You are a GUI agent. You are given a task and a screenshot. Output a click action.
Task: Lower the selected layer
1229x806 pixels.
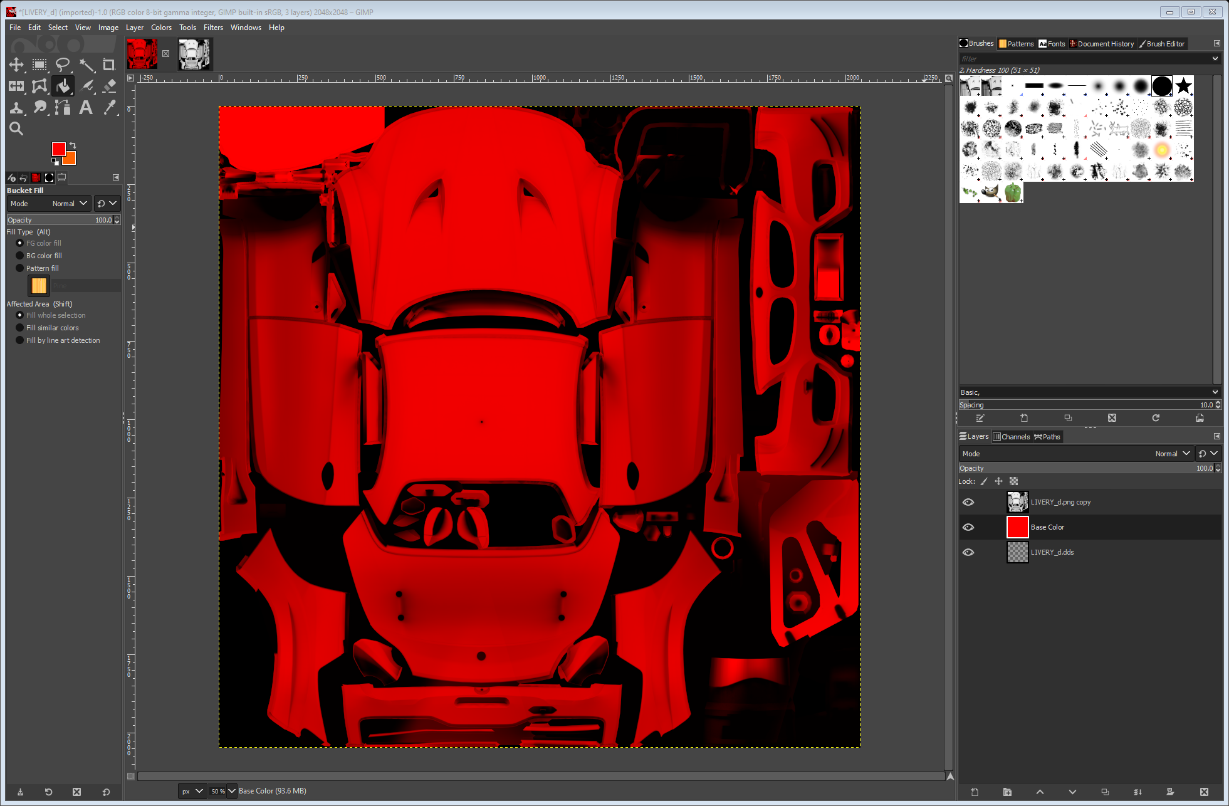click(x=1072, y=792)
